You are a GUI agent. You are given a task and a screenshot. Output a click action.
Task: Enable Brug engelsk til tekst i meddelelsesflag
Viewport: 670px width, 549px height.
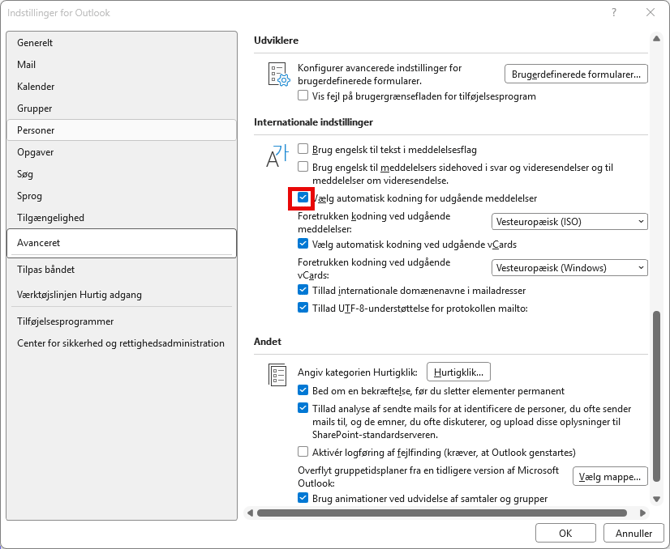coord(303,148)
